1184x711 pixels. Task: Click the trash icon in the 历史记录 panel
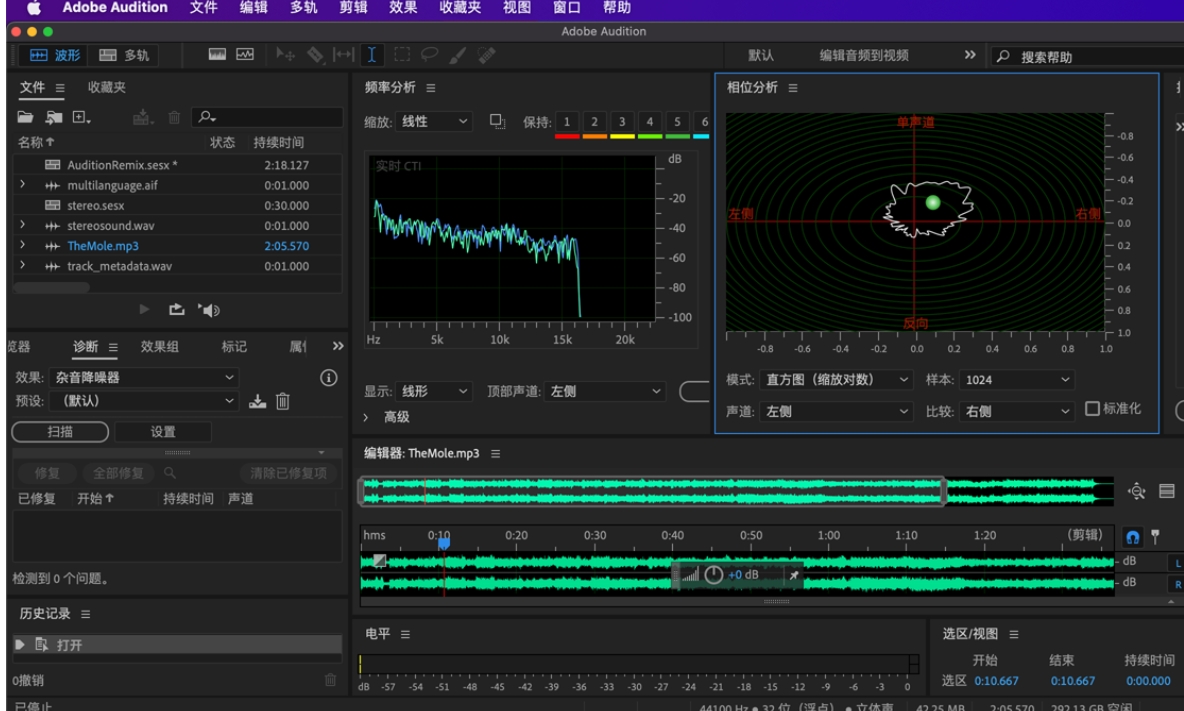330,680
